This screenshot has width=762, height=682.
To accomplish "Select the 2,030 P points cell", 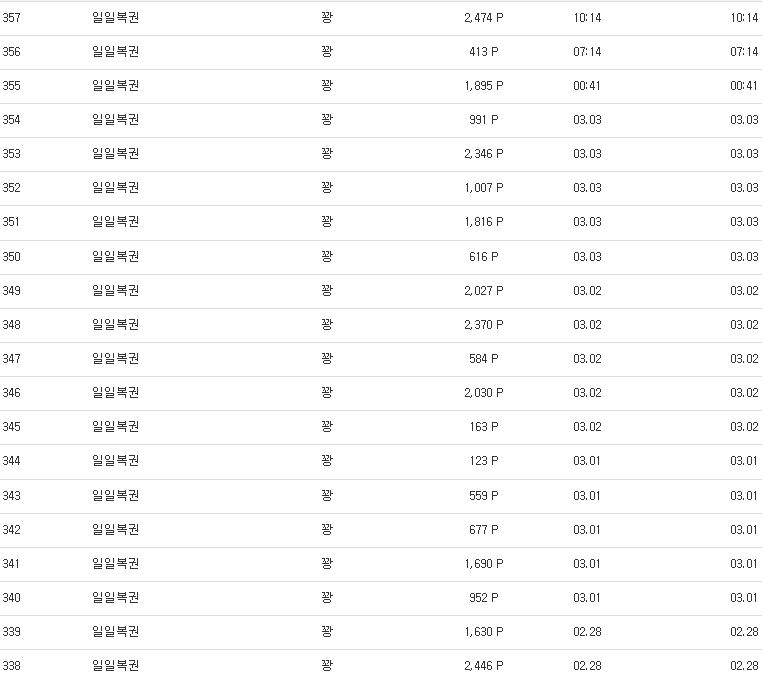I will point(484,393).
